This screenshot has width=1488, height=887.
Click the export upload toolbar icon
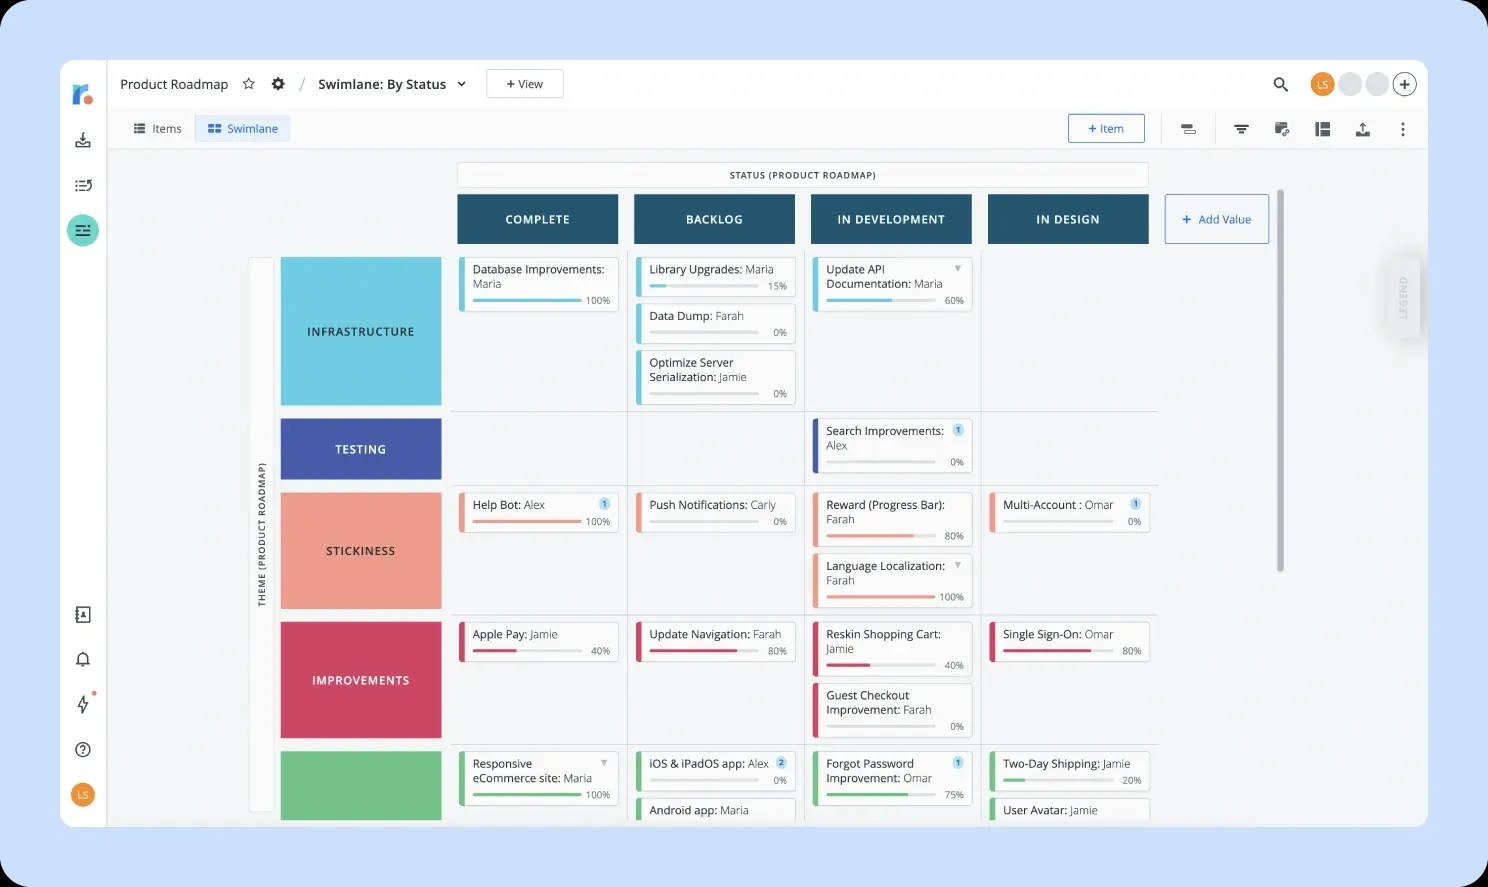coord(1362,129)
